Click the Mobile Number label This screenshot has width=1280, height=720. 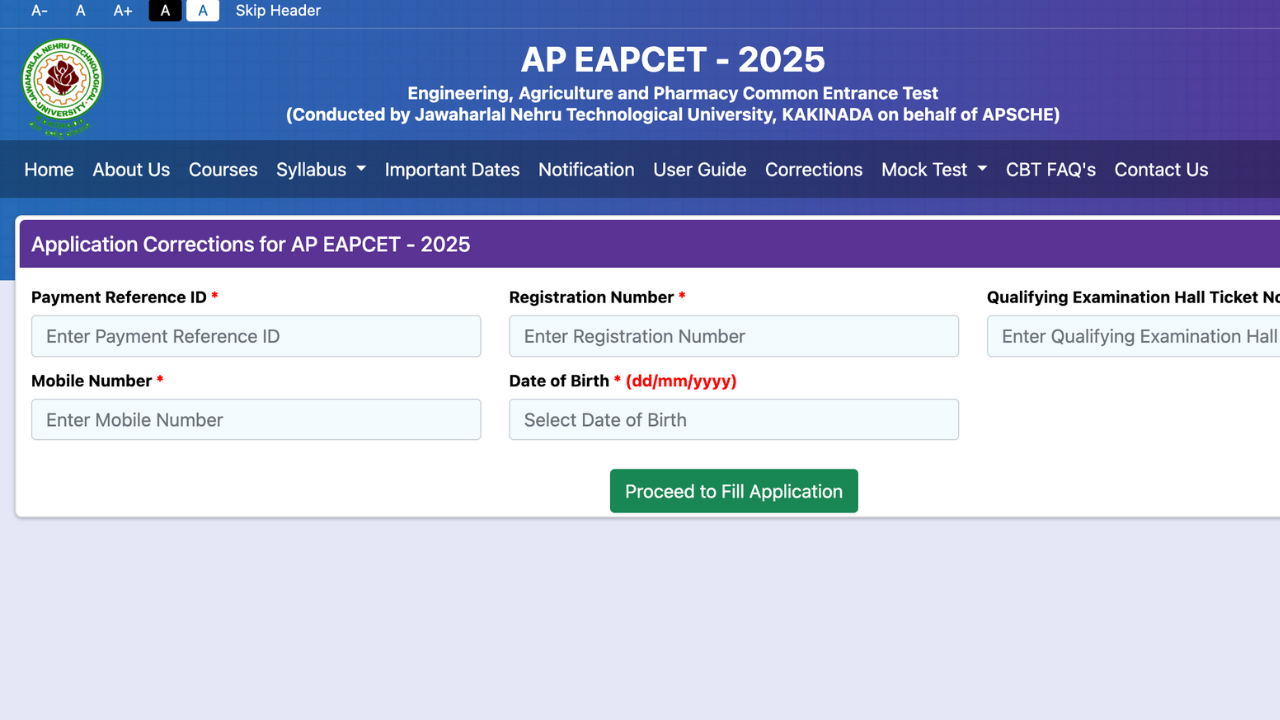pos(97,381)
